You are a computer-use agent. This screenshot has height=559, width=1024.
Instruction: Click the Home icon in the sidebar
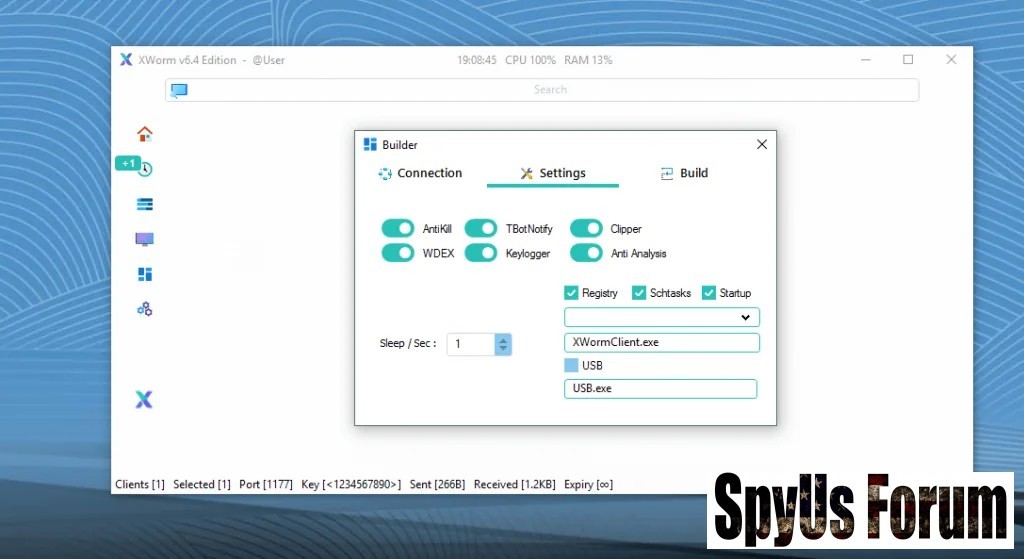point(145,134)
